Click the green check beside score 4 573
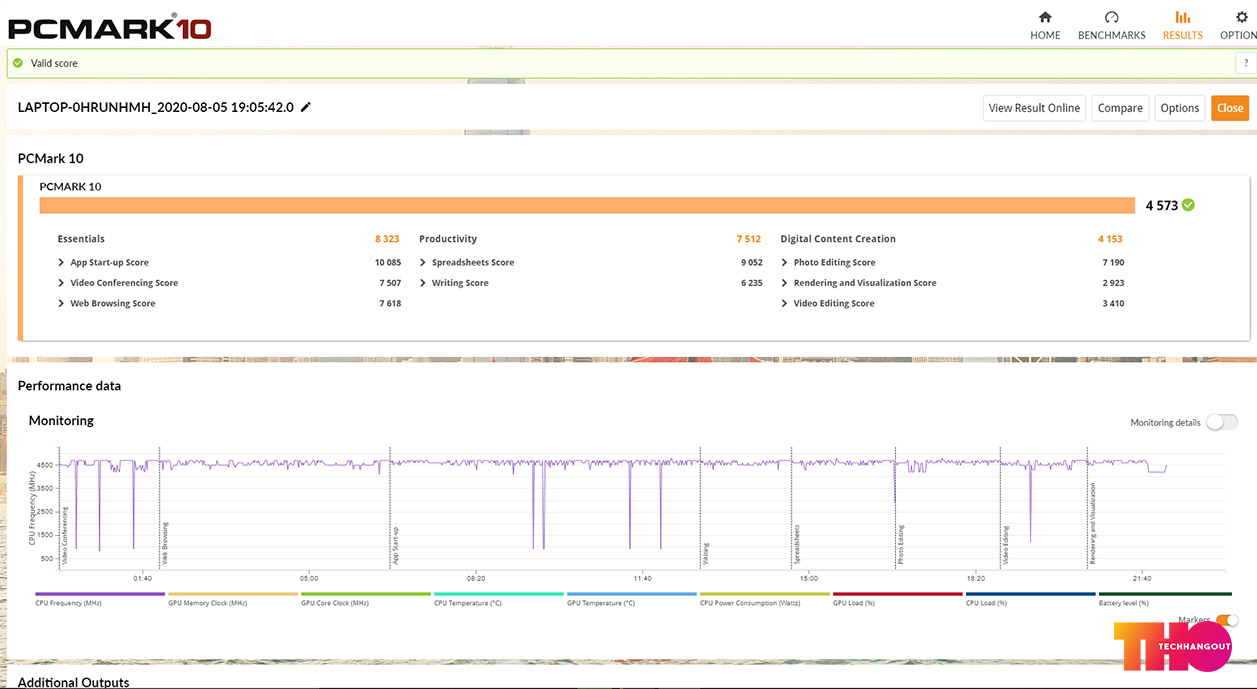 pos(1188,205)
